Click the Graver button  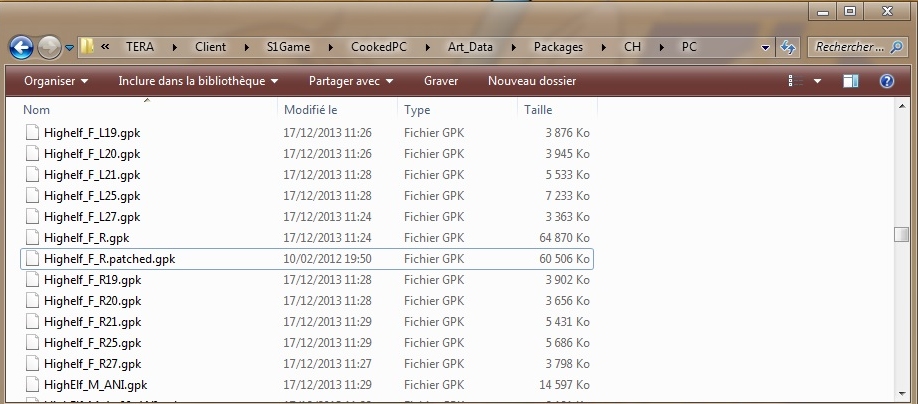(x=441, y=81)
